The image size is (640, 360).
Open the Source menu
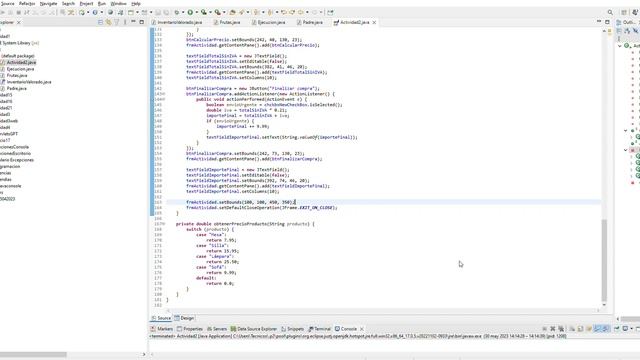(7, 4)
